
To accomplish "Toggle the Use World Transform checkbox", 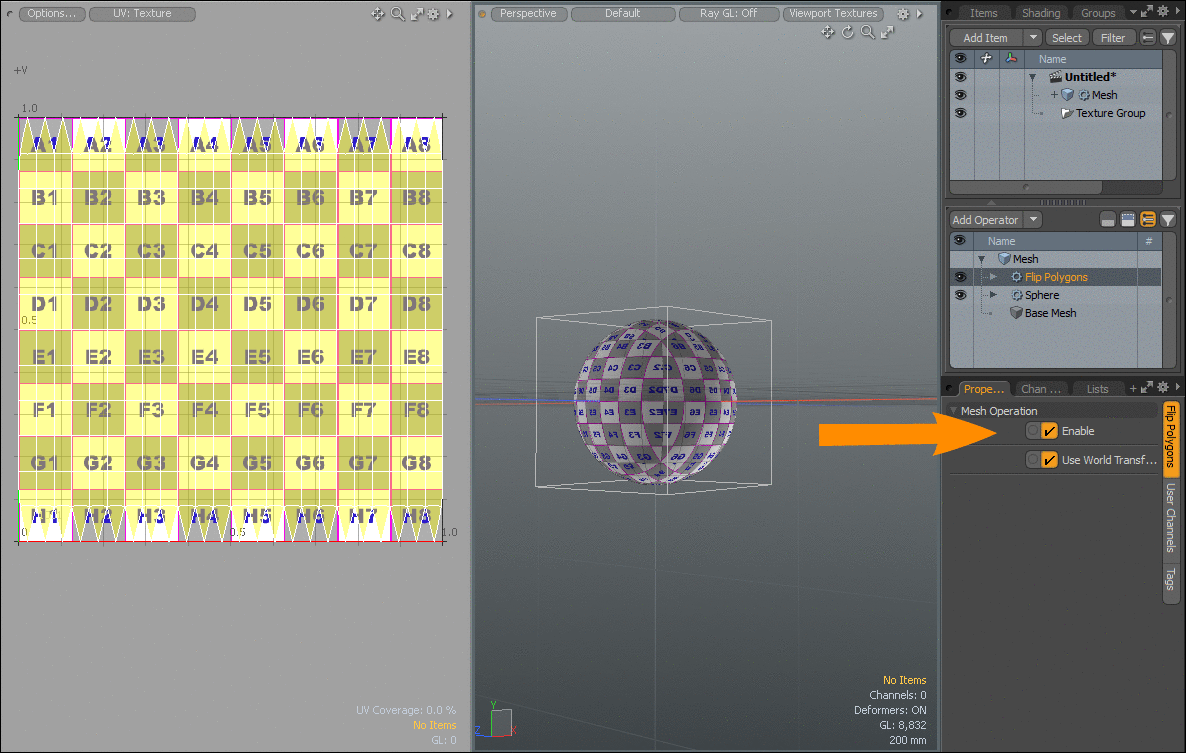I will pos(1050,460).
